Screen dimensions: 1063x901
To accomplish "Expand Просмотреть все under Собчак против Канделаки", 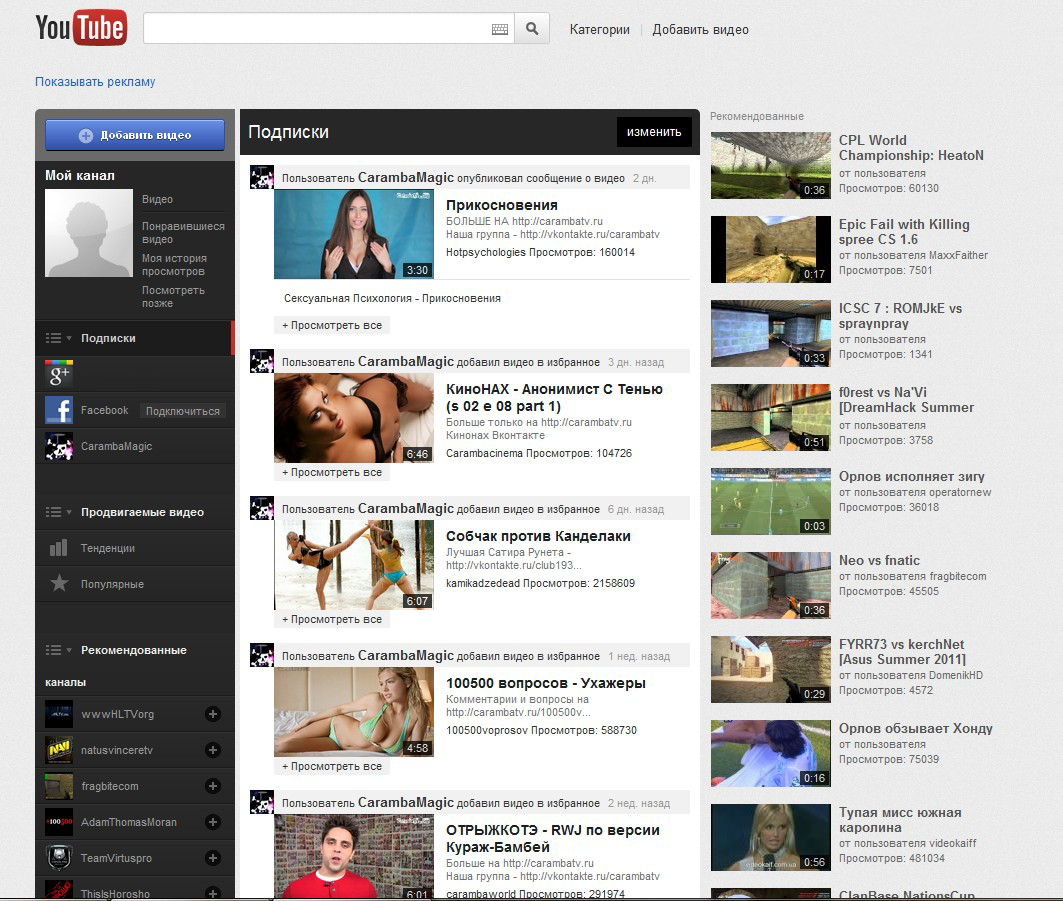I will tap(332, 620).
